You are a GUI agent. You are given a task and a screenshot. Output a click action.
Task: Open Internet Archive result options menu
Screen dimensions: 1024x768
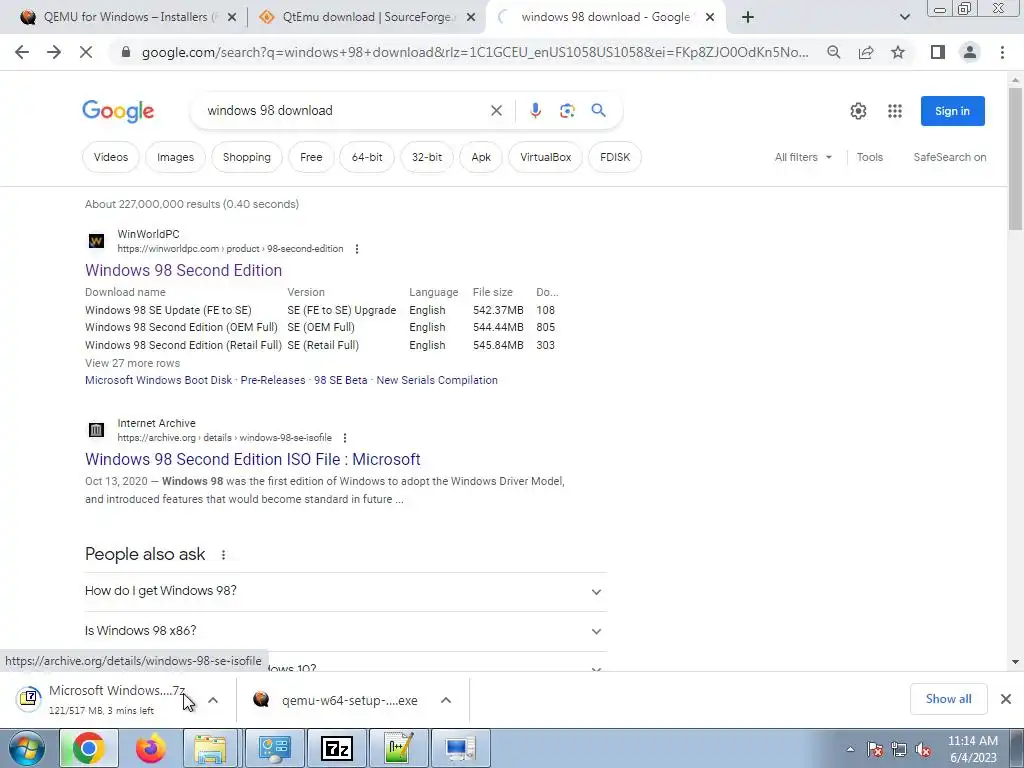coord(345,438)
